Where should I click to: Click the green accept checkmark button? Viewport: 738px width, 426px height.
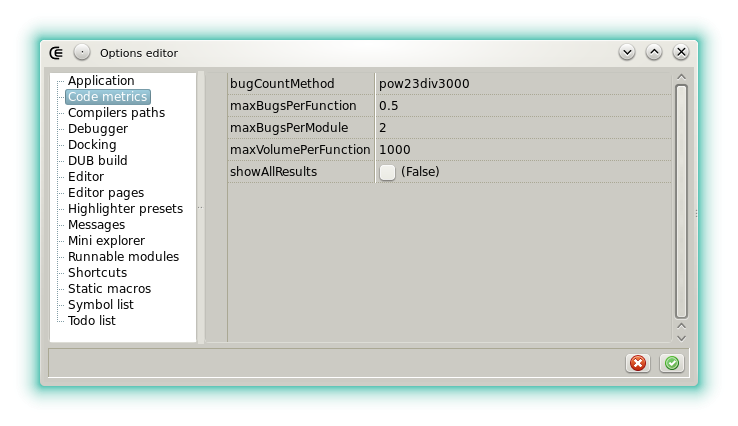(672, 363)
